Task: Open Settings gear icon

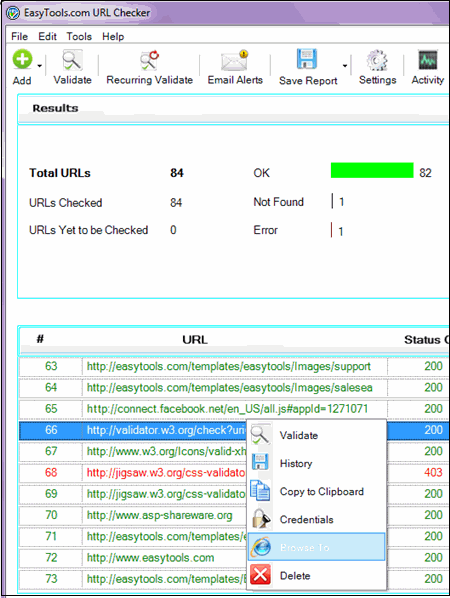Action: coord(377,61)
